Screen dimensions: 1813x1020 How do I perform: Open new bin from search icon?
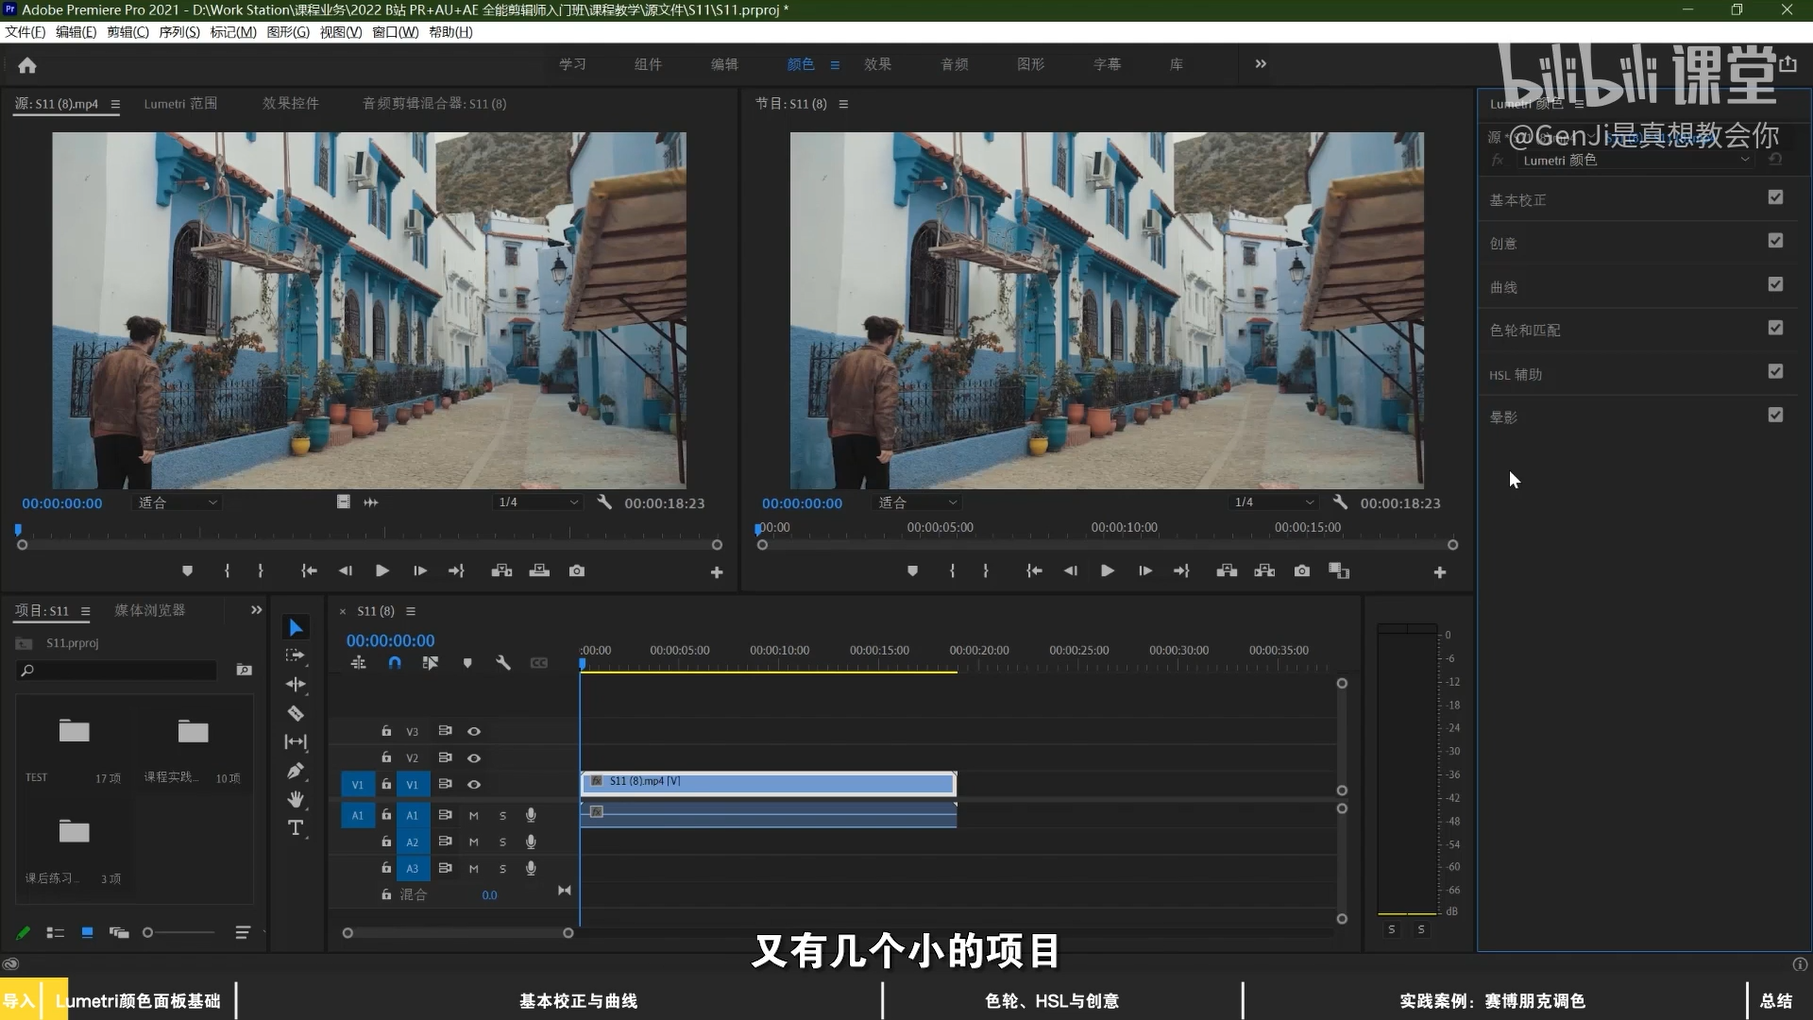tap(244, 670)
